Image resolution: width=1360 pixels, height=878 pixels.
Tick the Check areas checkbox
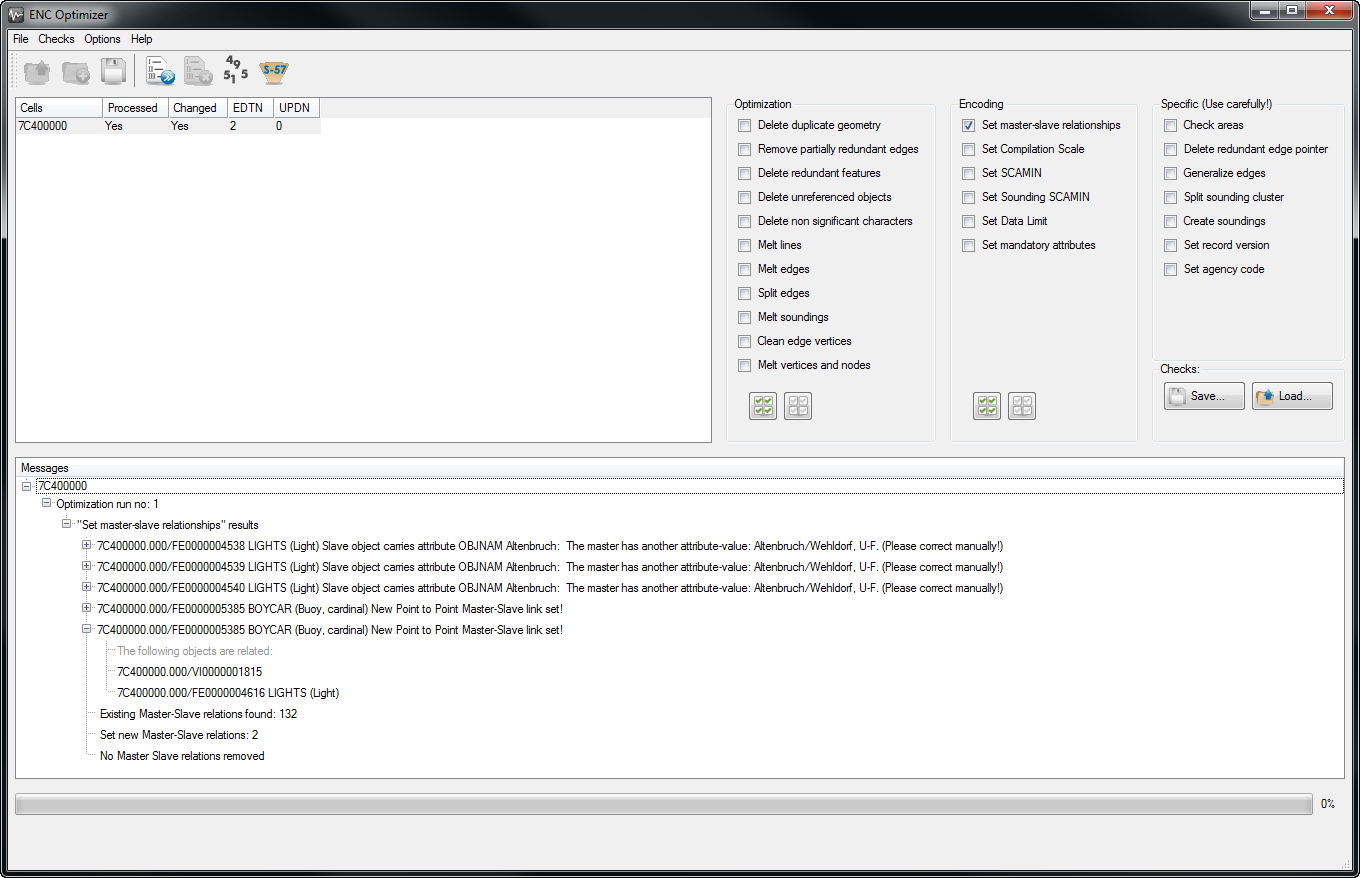pos(1170,125)
